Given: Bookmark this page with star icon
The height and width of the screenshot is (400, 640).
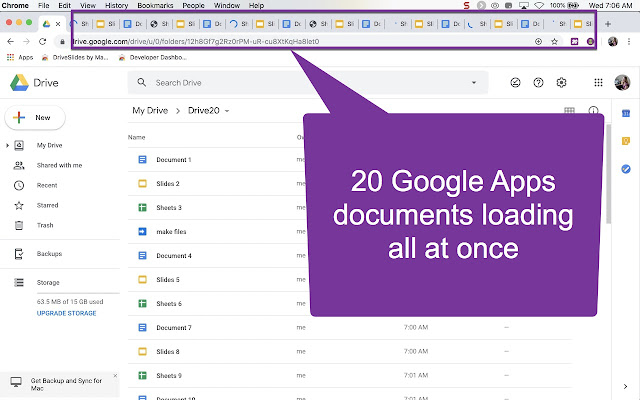Looking at the screenshot, I should pos(554,42).
